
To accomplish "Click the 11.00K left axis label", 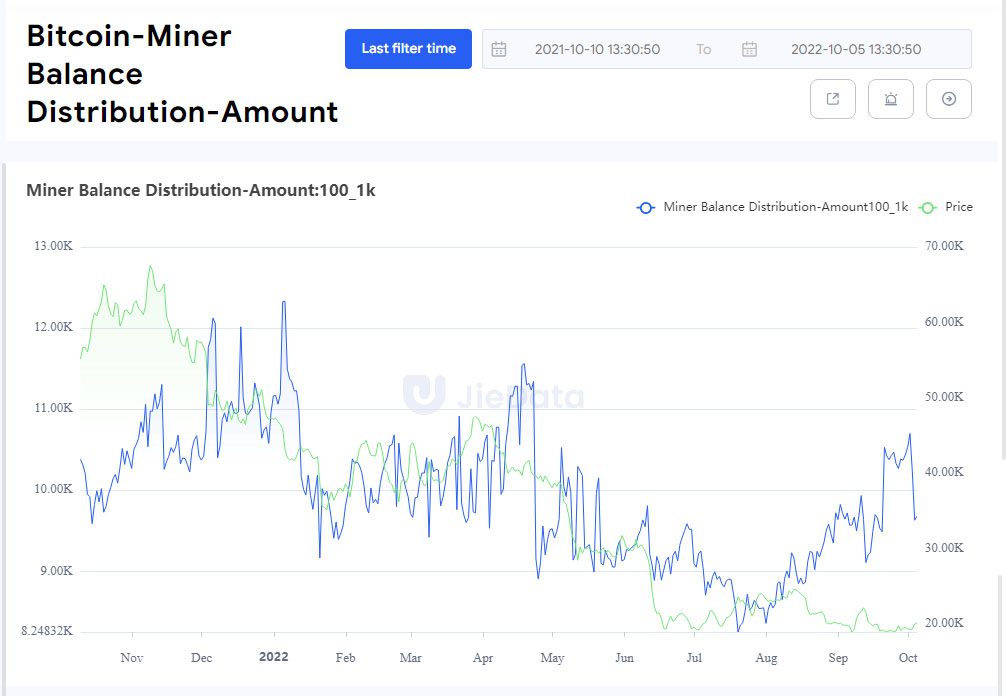I will coord(53,408).
